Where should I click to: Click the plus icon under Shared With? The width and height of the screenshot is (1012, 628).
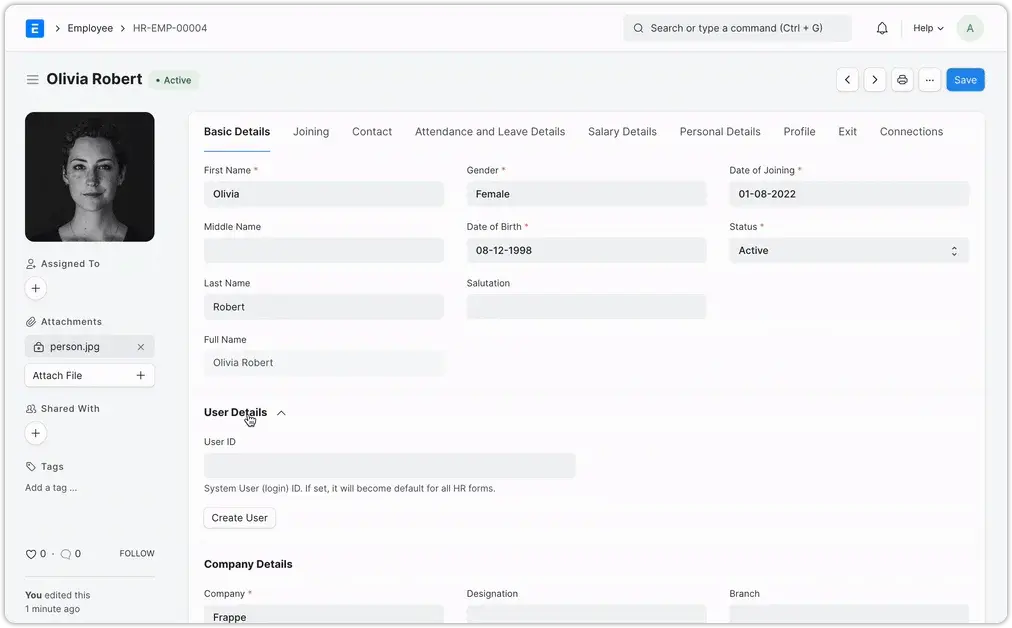[35, 433]
